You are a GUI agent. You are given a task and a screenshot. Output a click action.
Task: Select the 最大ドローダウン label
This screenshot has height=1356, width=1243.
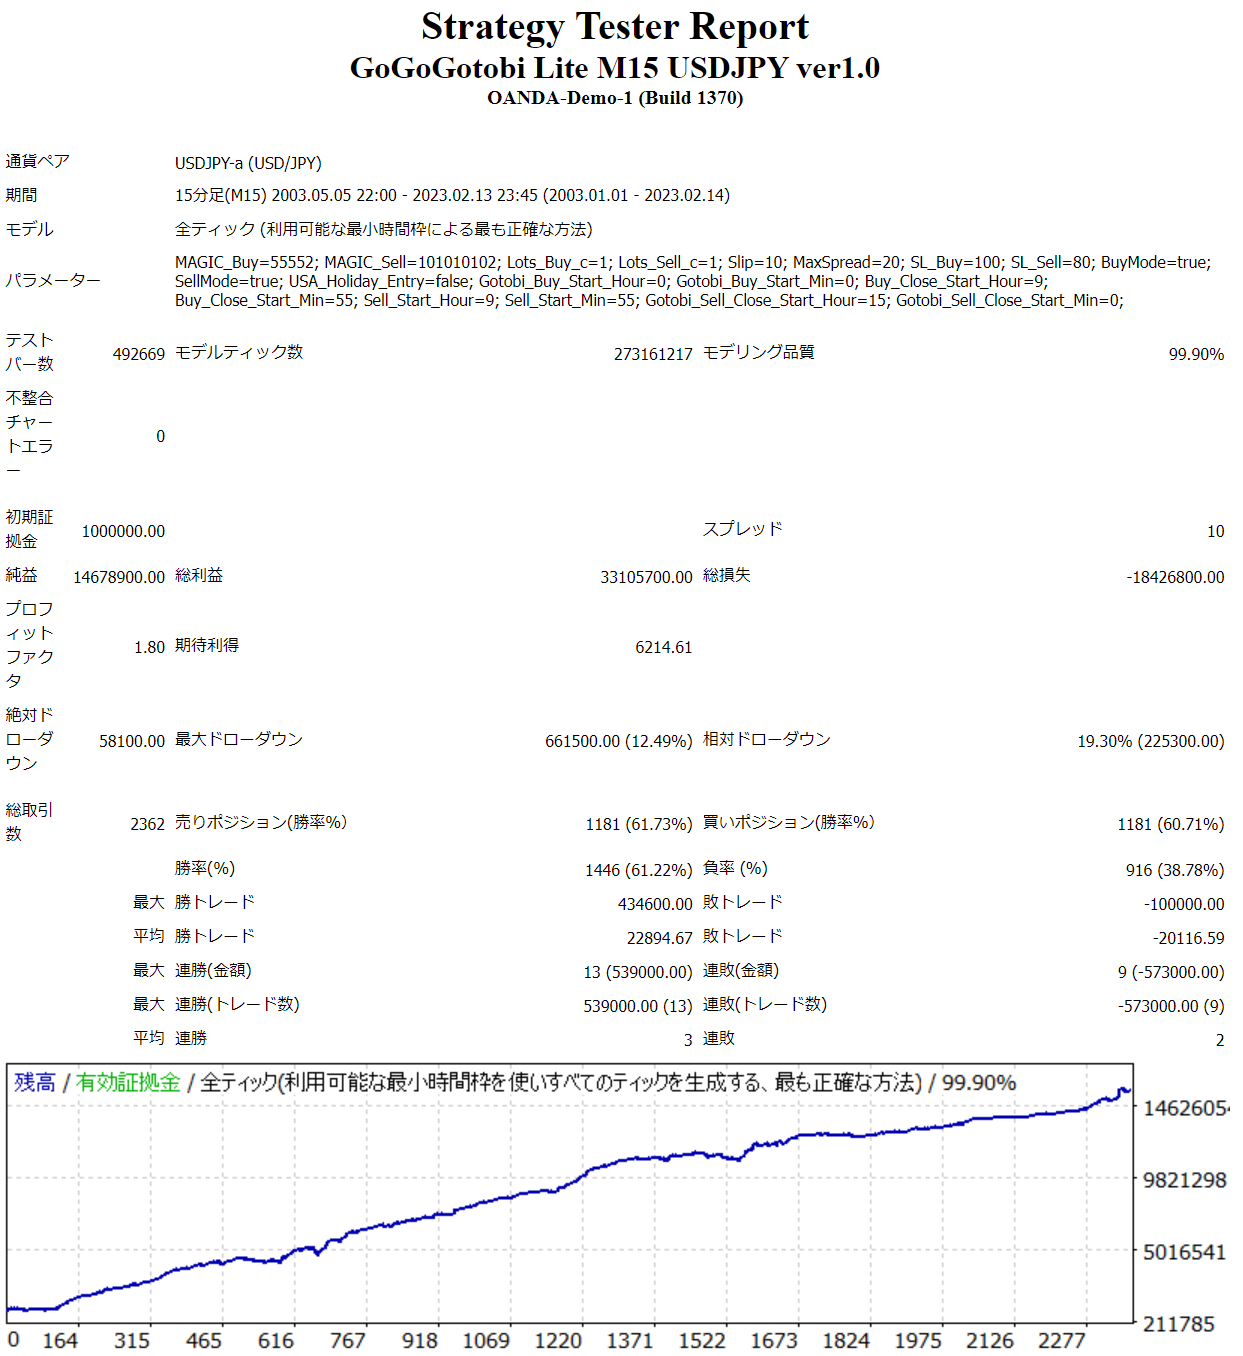(239, 739)
